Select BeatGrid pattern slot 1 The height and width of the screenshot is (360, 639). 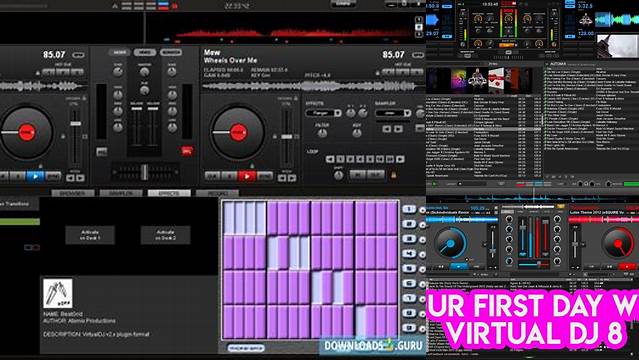(409, 210)
